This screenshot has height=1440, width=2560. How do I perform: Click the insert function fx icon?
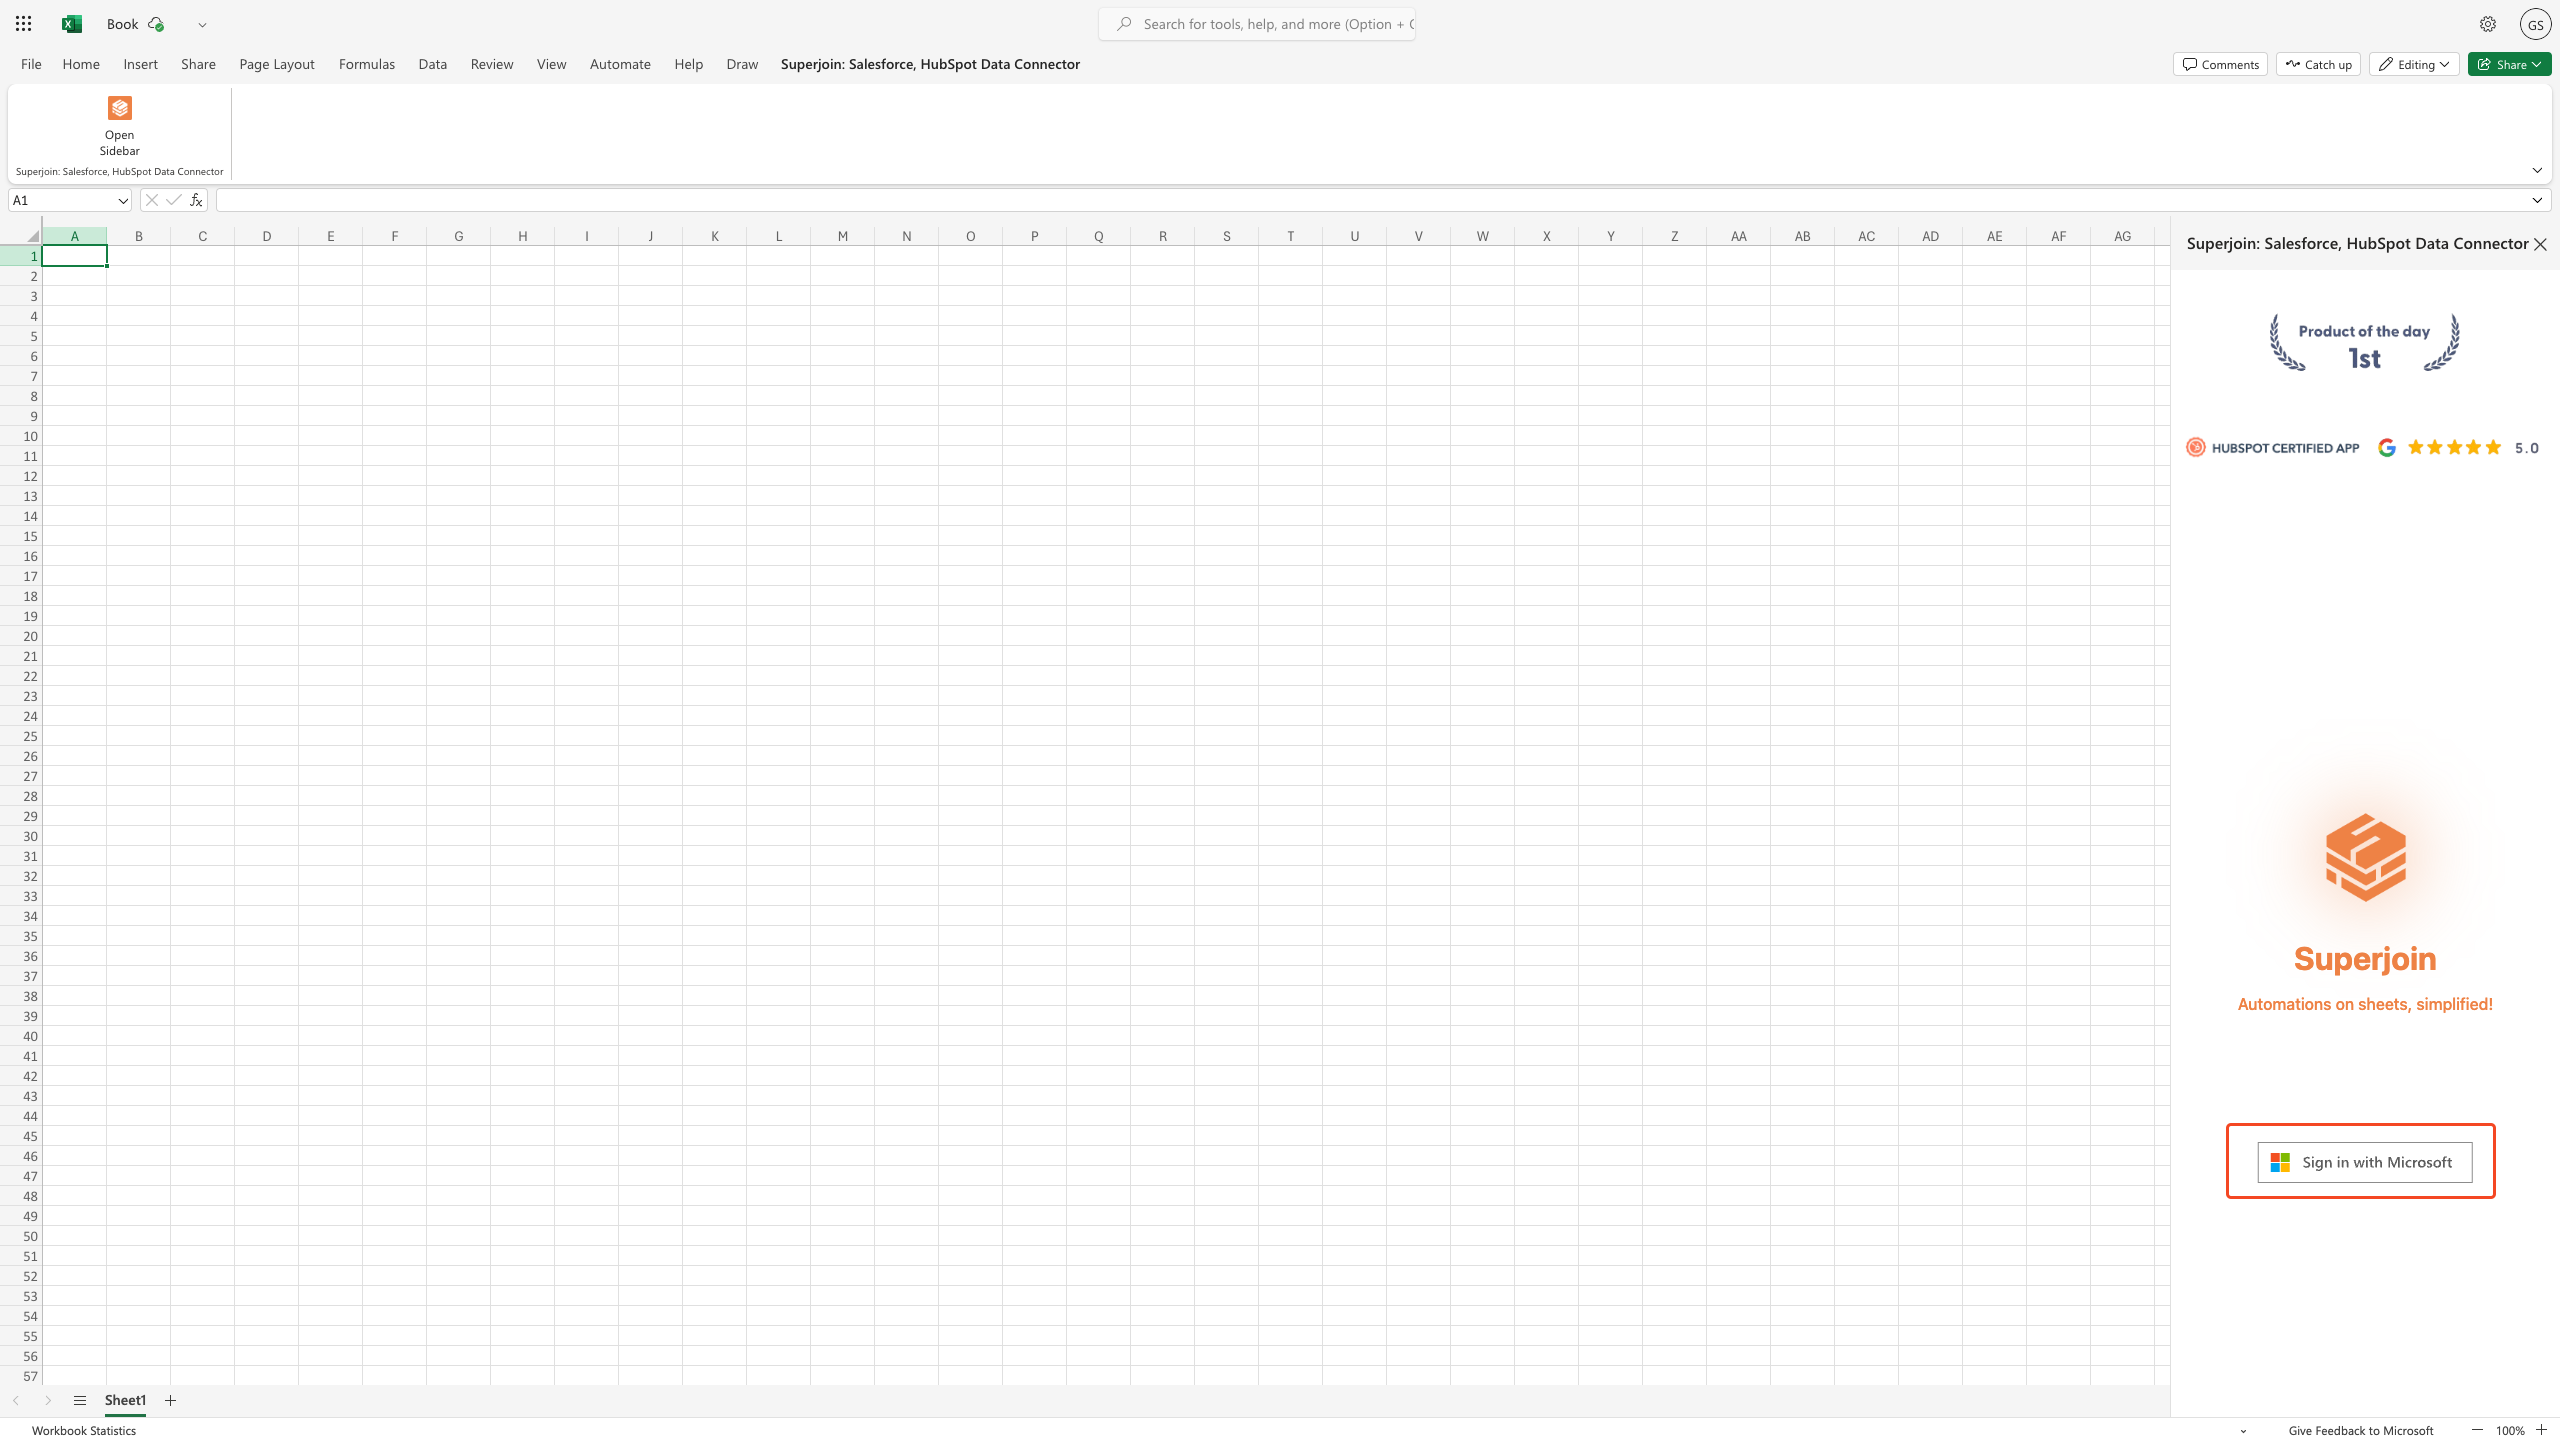tap(196, 200)
